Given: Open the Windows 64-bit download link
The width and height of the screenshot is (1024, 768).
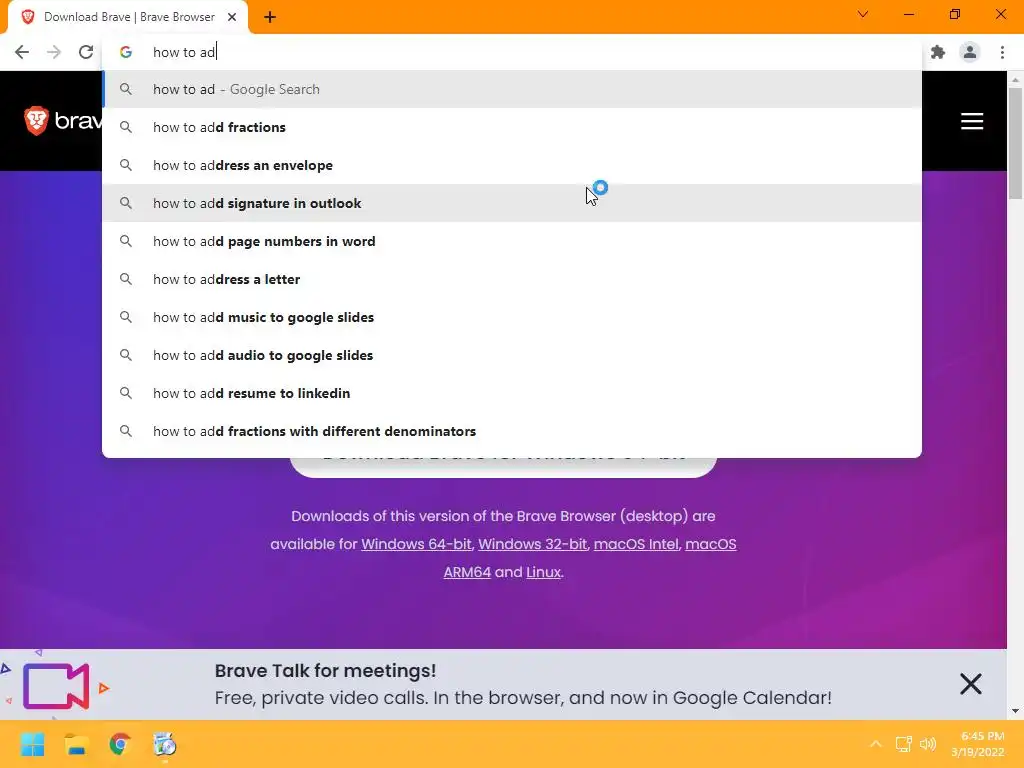Looking at the screenshot, I should pyautogui.click(x=416, y=544).
